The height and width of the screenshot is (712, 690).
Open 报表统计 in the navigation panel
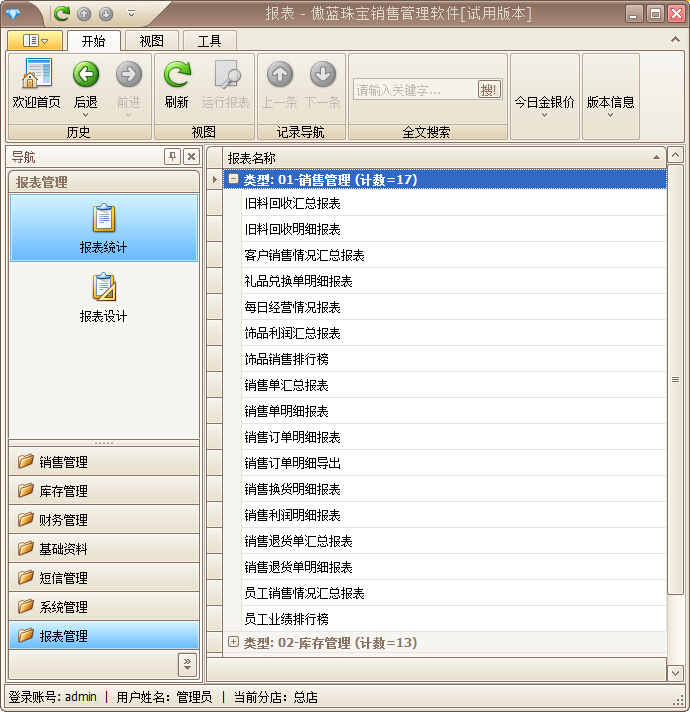104,229
